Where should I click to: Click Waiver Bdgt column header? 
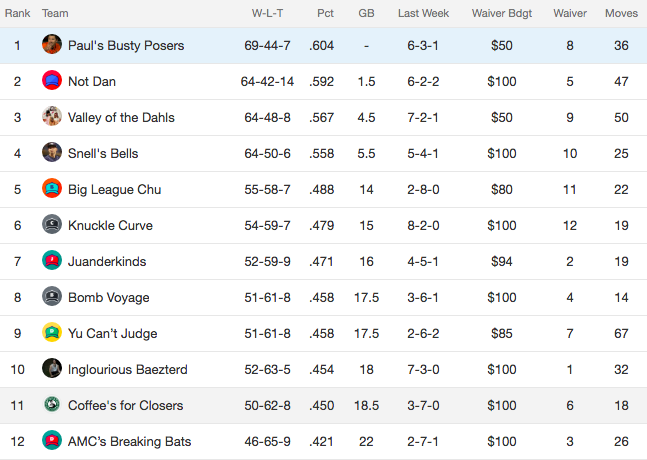click(502, 14)
